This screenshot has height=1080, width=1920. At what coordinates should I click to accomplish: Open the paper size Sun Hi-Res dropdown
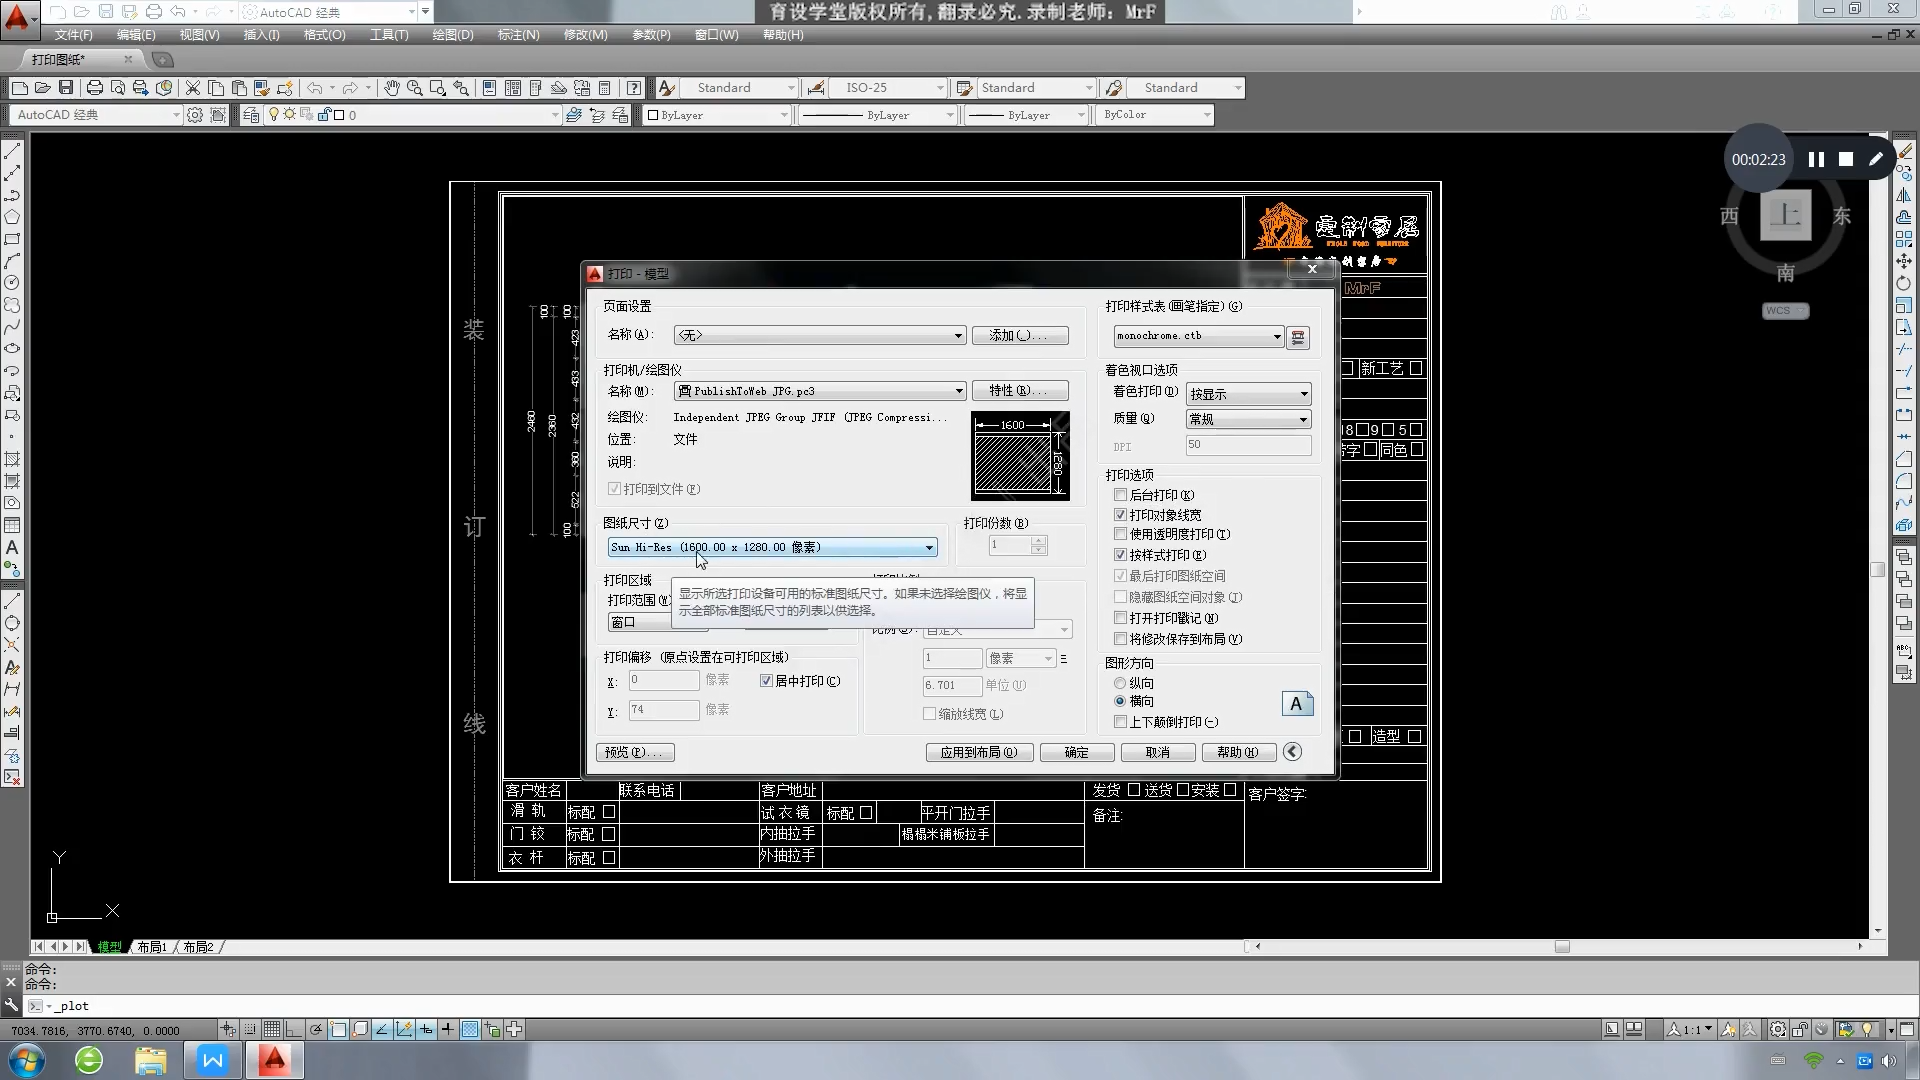point(773,547)
